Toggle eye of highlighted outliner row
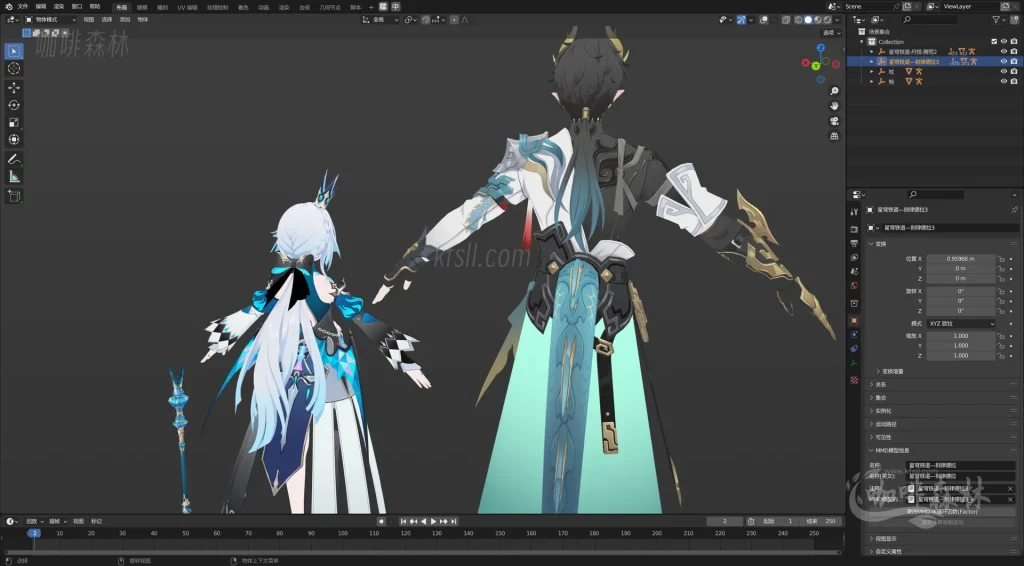The image size is (1024, 566). 1004,61
